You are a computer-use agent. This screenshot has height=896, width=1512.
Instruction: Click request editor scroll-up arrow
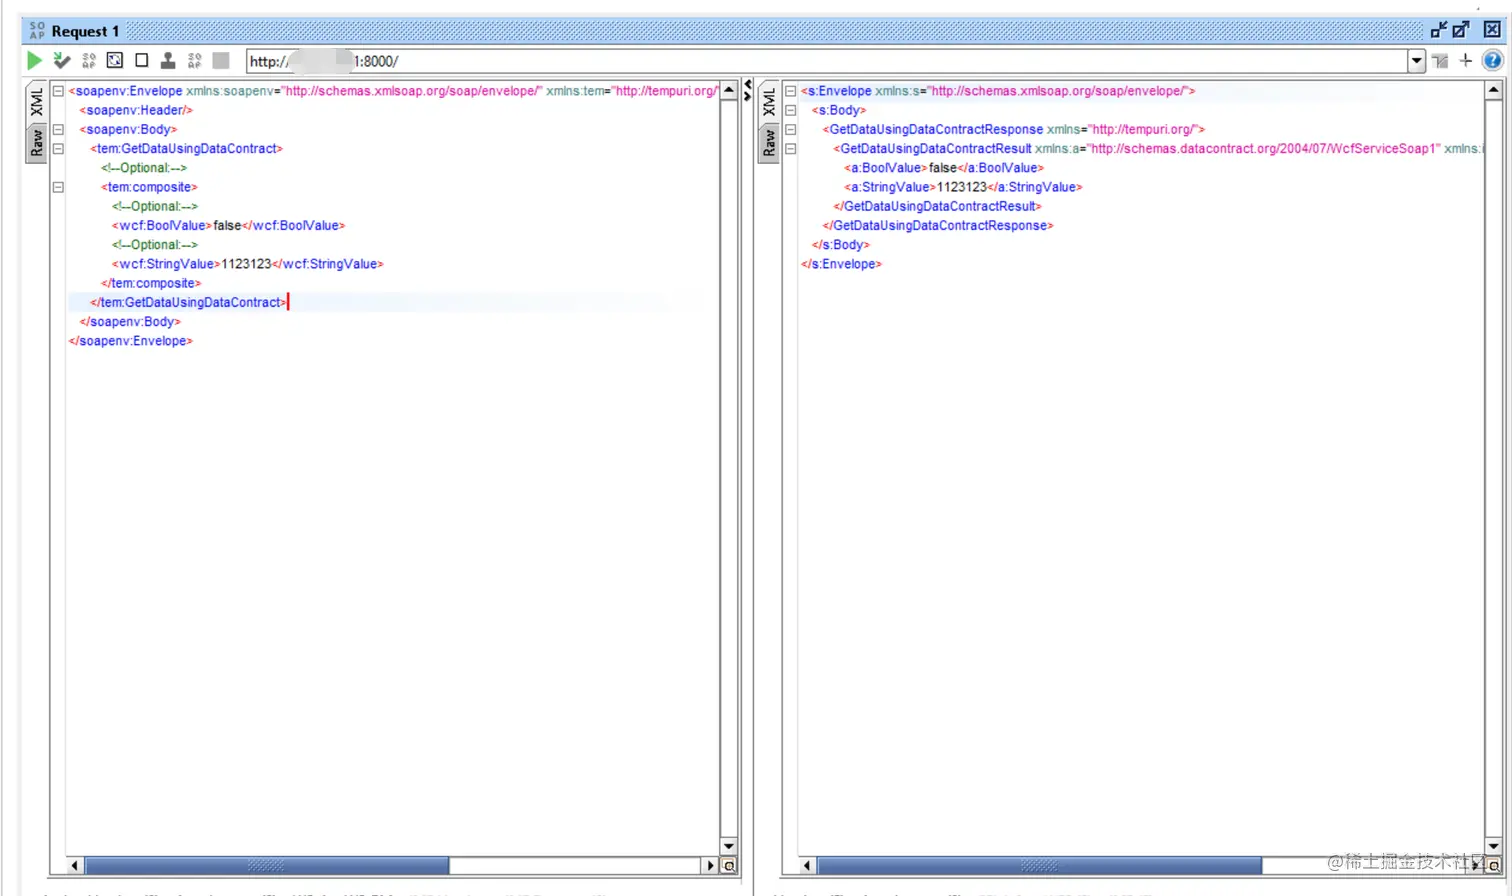click(x=729, y=91)
